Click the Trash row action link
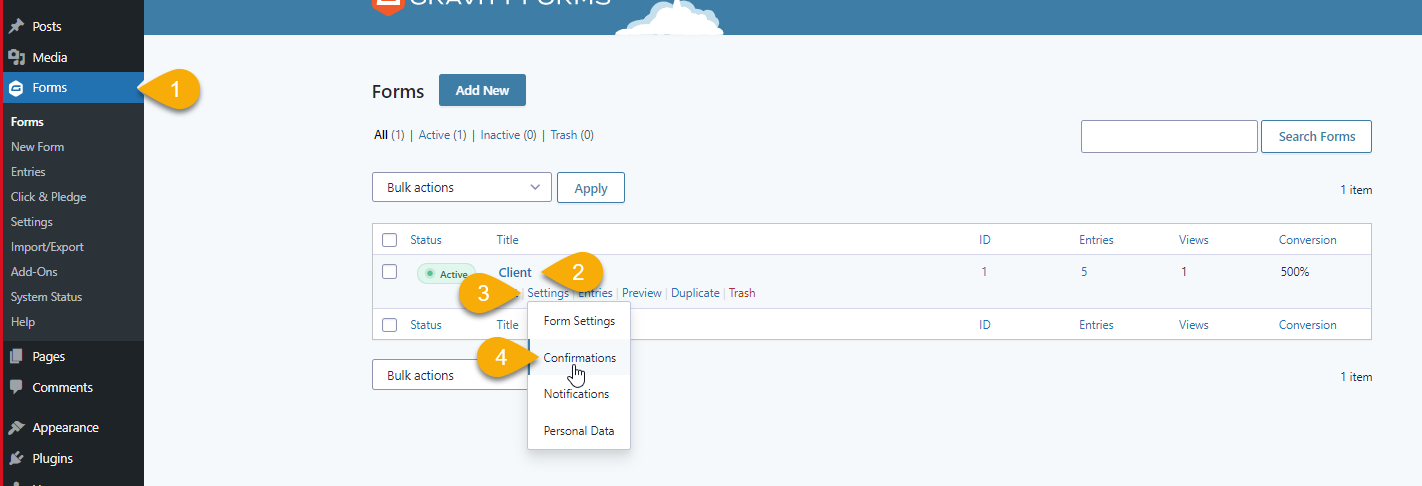Image resolution: width=1422 pixels, height=486 pixels. pos(742,293)
